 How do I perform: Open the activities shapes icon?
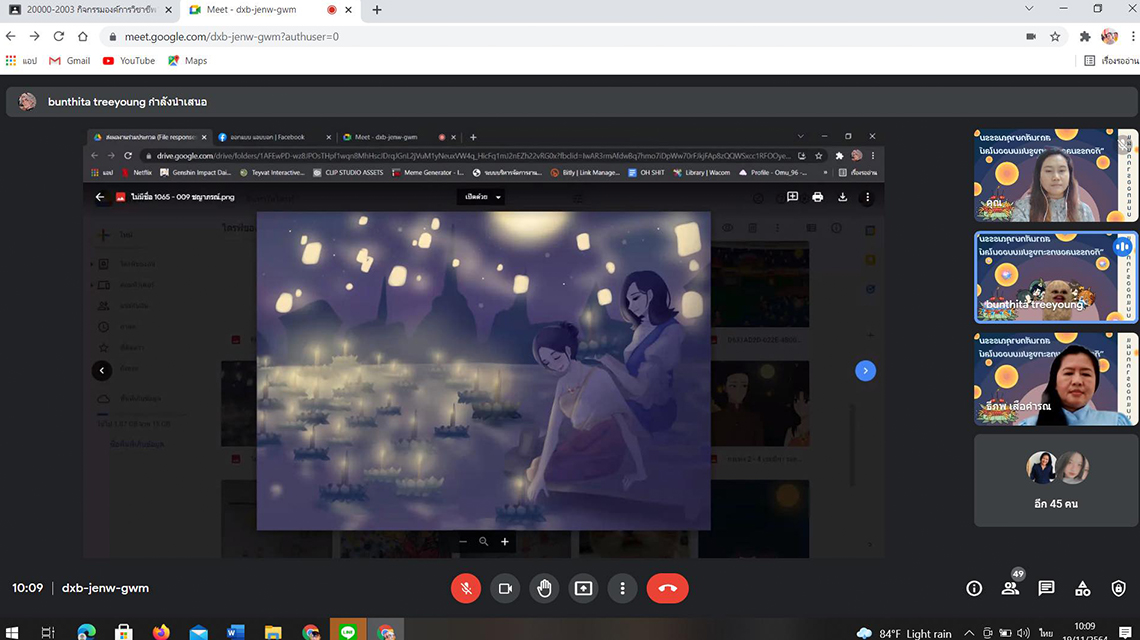(x=1083, y=588)
